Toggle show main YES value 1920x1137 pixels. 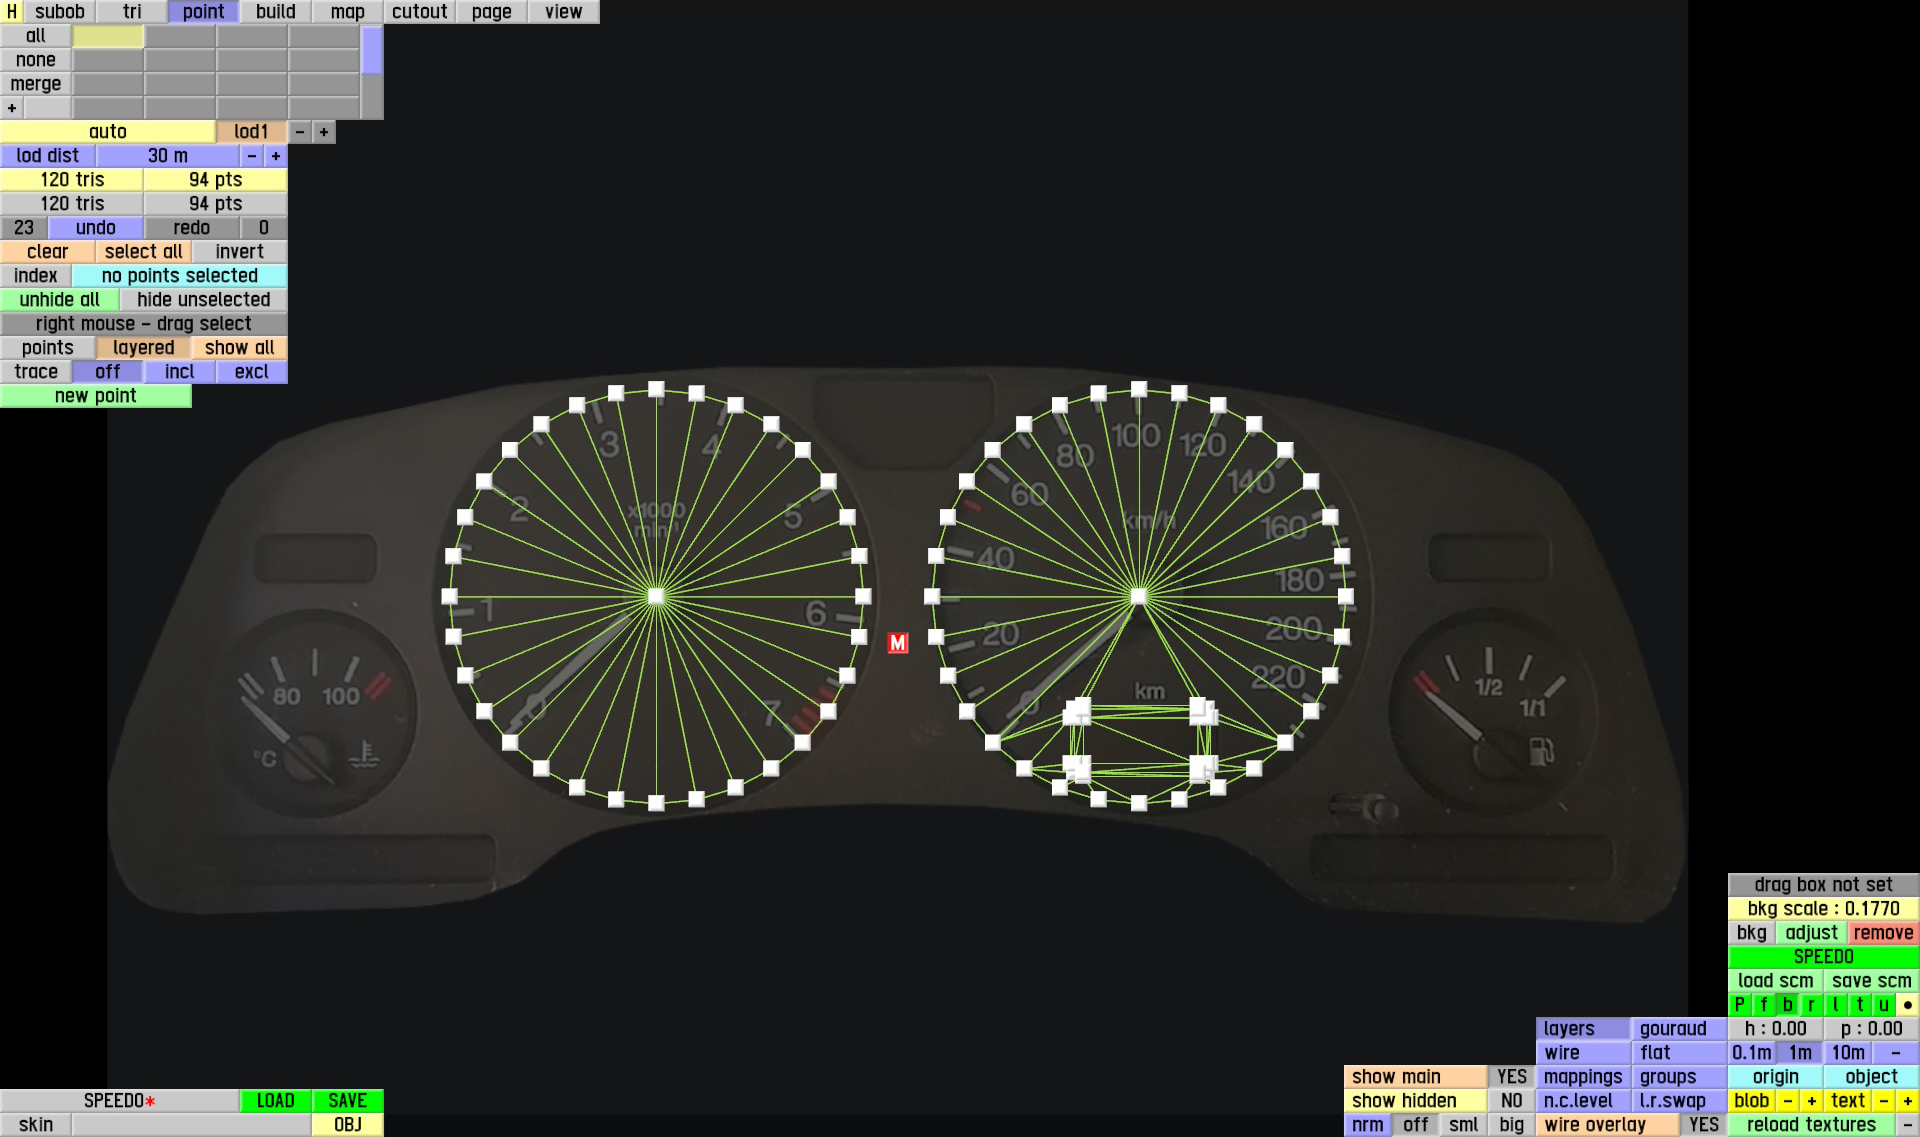pyautogui.click(x=1511, y=1077)
